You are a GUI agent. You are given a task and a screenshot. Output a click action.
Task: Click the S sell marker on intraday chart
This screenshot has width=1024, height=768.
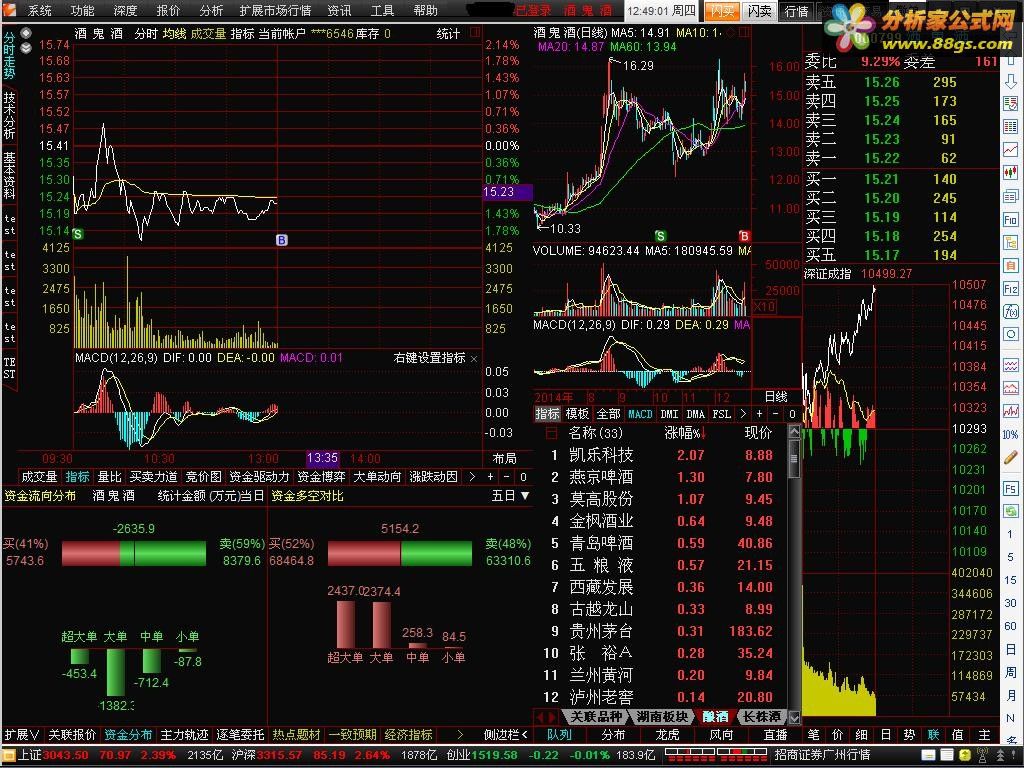78,234
